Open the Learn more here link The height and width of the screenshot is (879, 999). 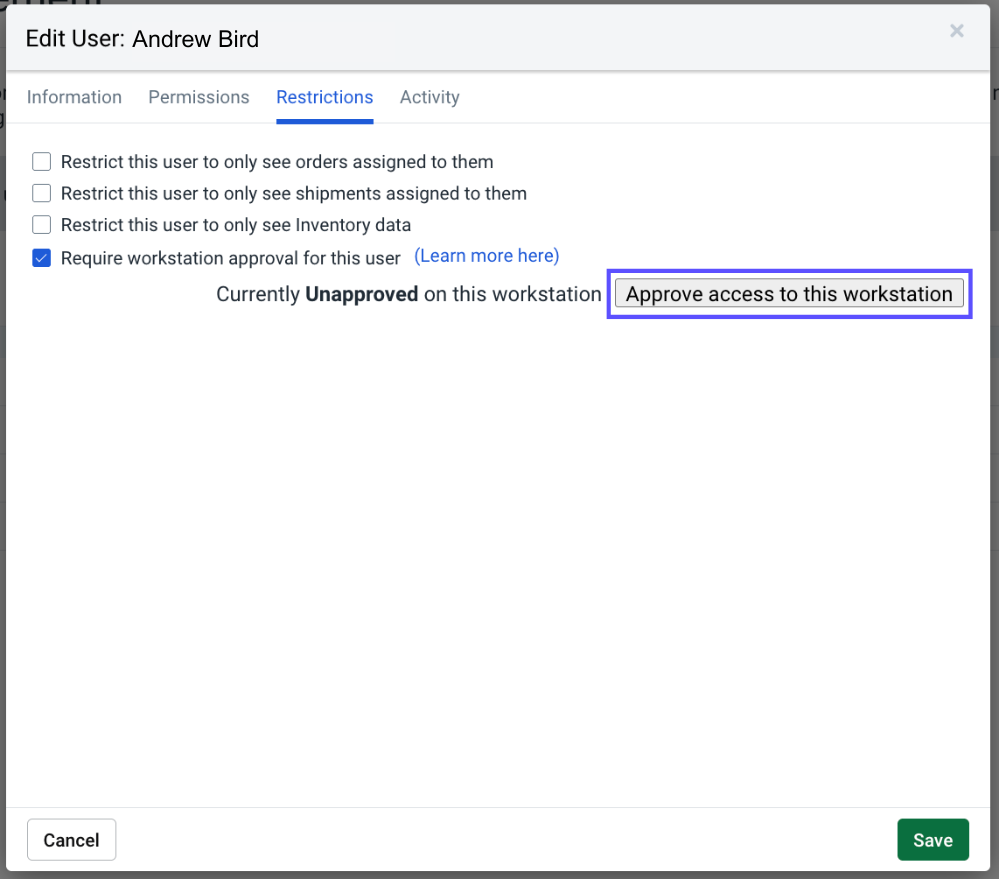[486, 255]
